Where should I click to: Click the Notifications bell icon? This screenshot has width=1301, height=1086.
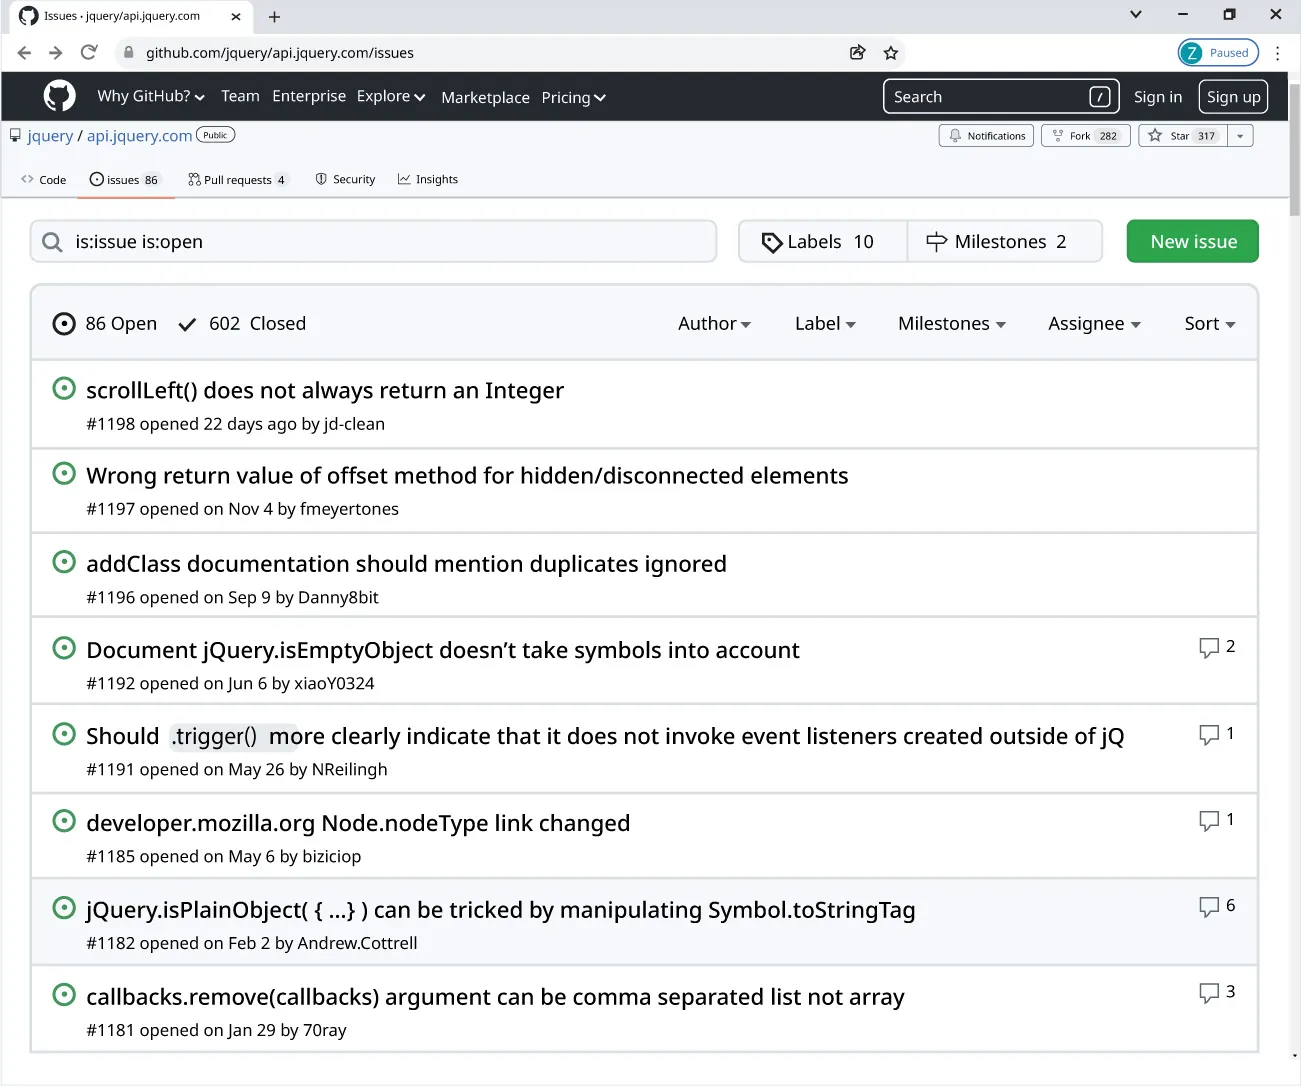[x=957, y=135]
